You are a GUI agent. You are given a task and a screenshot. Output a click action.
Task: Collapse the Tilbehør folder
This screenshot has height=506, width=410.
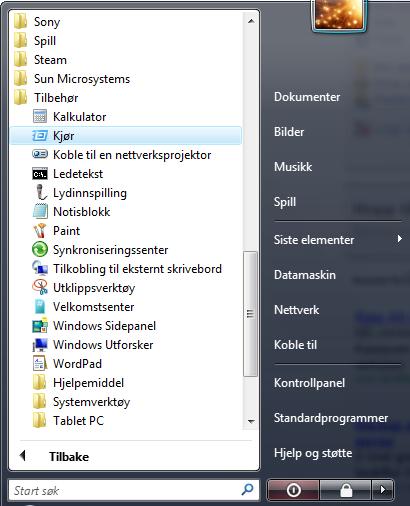click(127, 98)
